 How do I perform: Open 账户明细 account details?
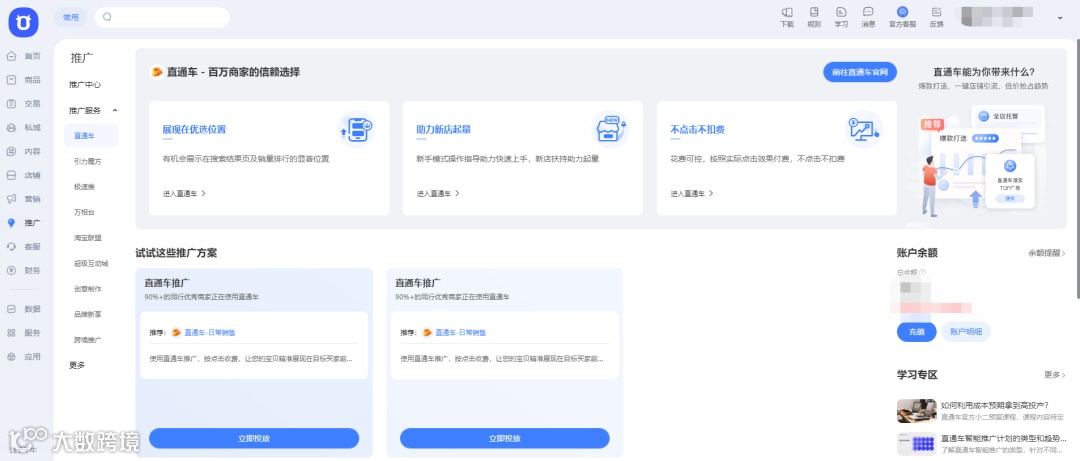(x=966, y=331)
